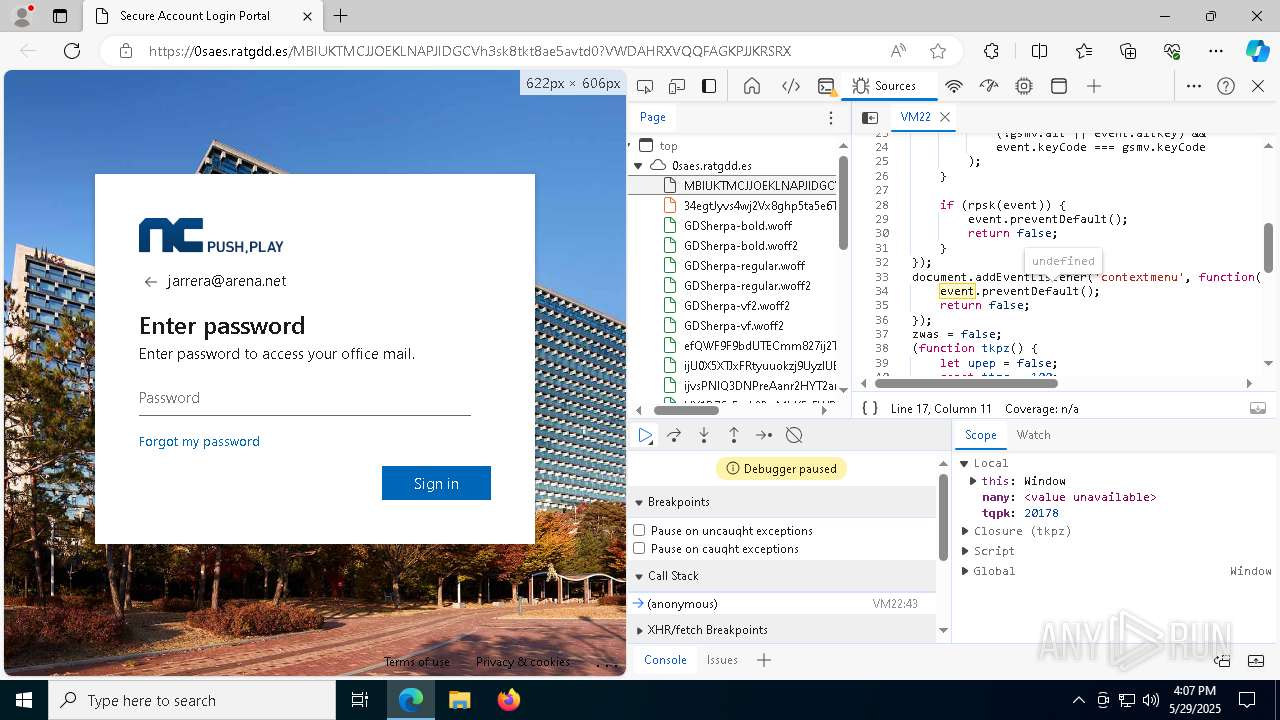Screen dimensions: 1280x720
Task: Open the Forgot my password link
Action: click(199, 441)
